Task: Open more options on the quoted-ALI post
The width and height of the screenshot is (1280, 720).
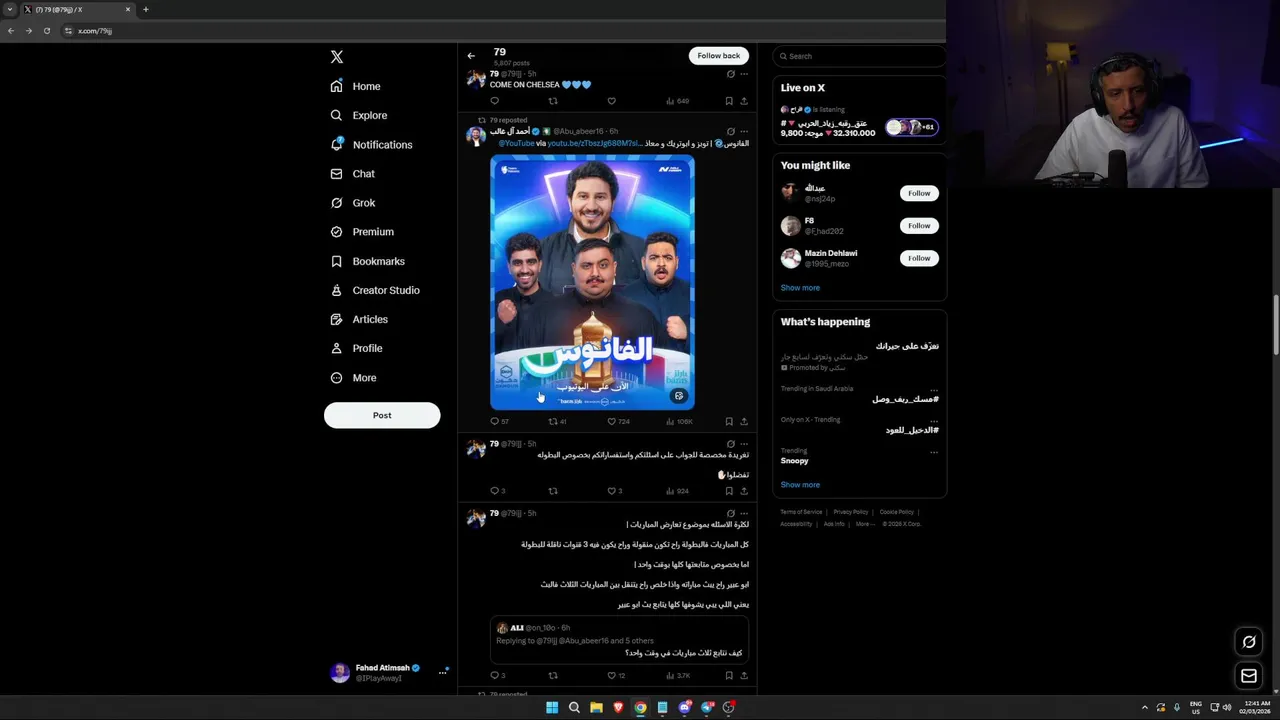Action: click(743, 513)
